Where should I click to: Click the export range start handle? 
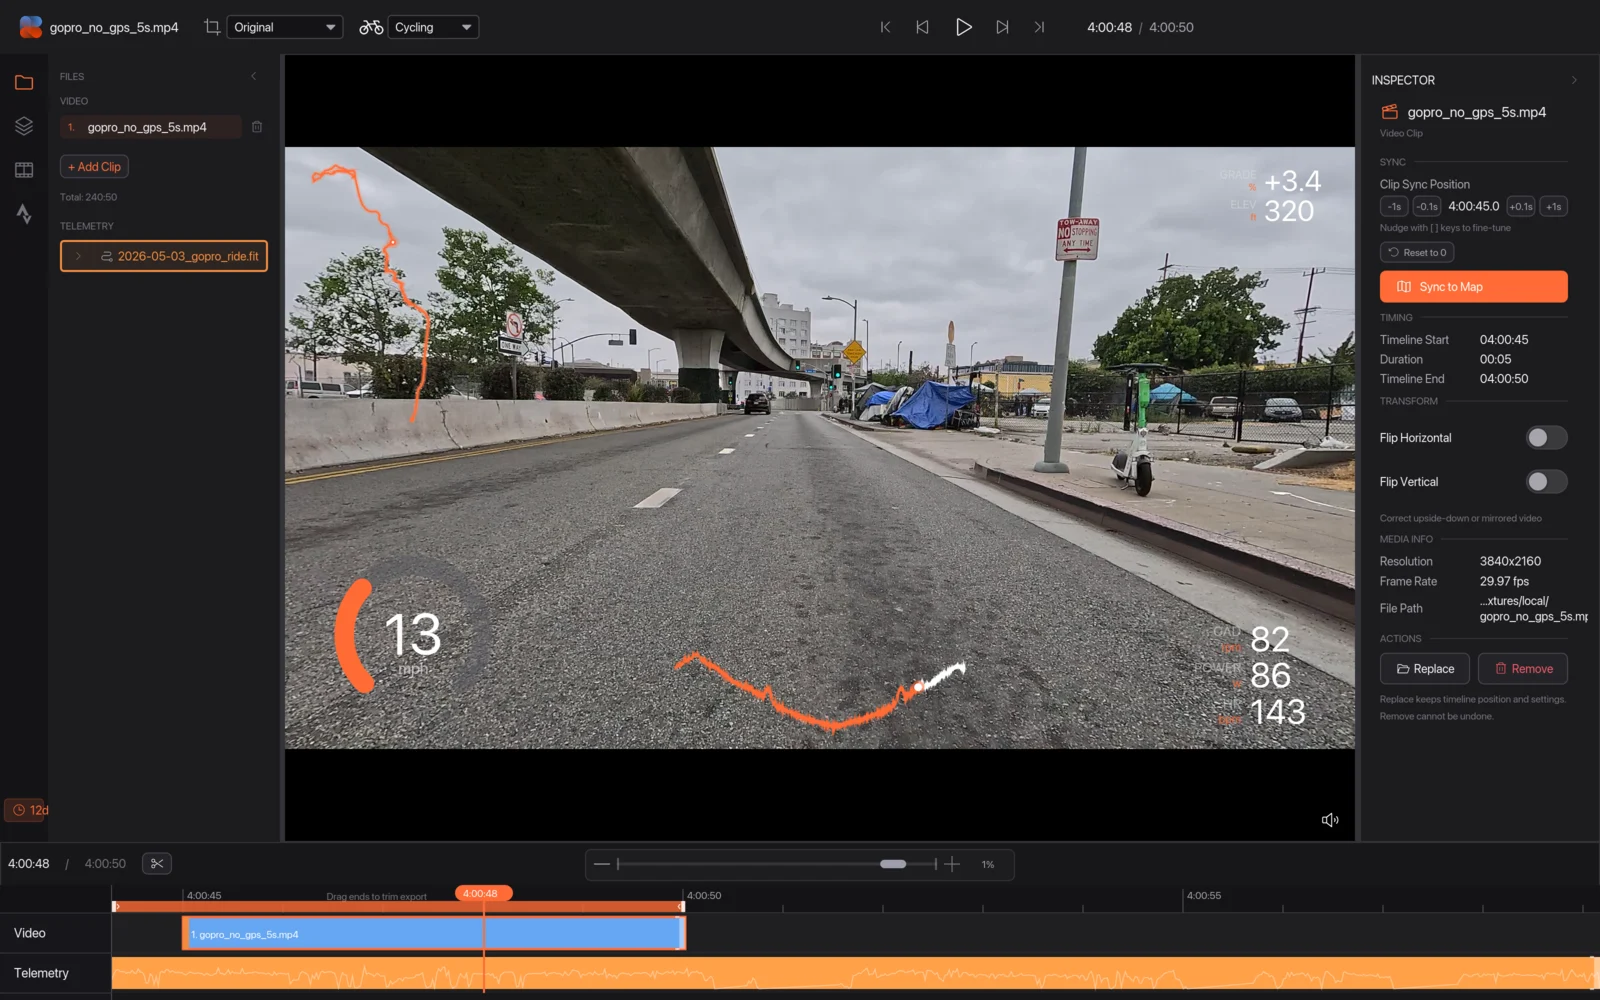tap(115, 906)
